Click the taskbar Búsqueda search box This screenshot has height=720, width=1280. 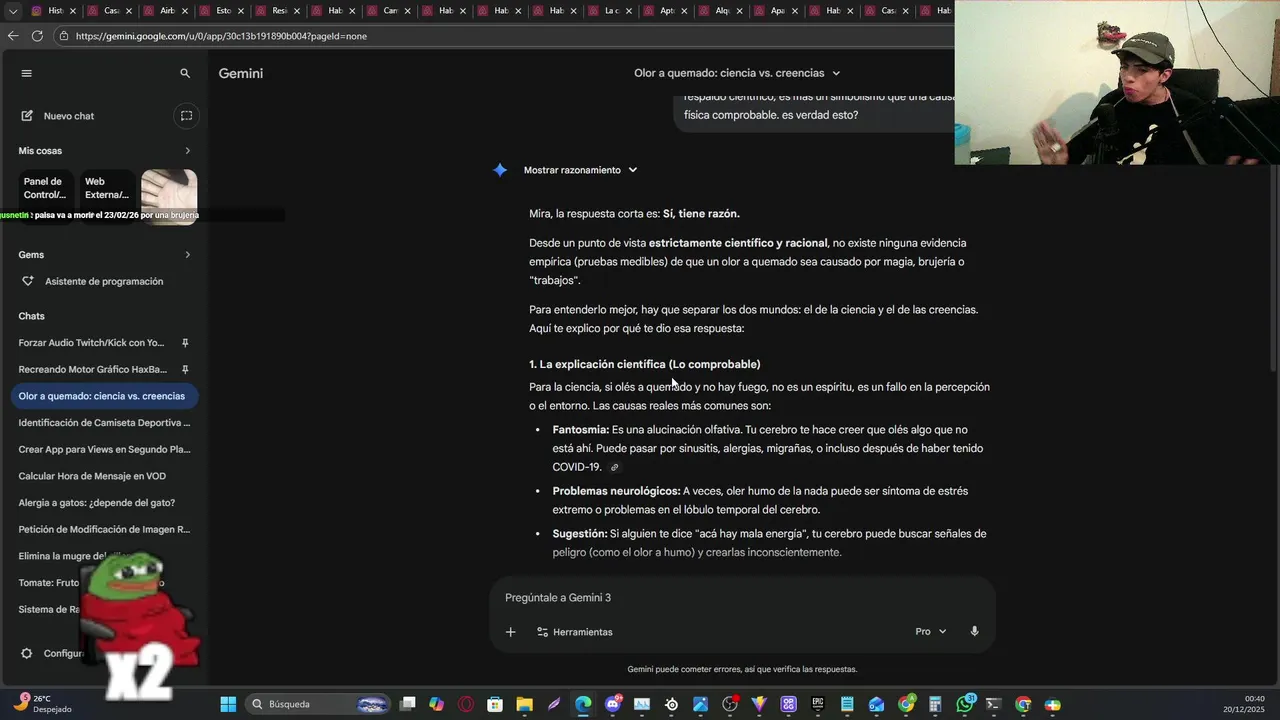(x=317, y=704)
